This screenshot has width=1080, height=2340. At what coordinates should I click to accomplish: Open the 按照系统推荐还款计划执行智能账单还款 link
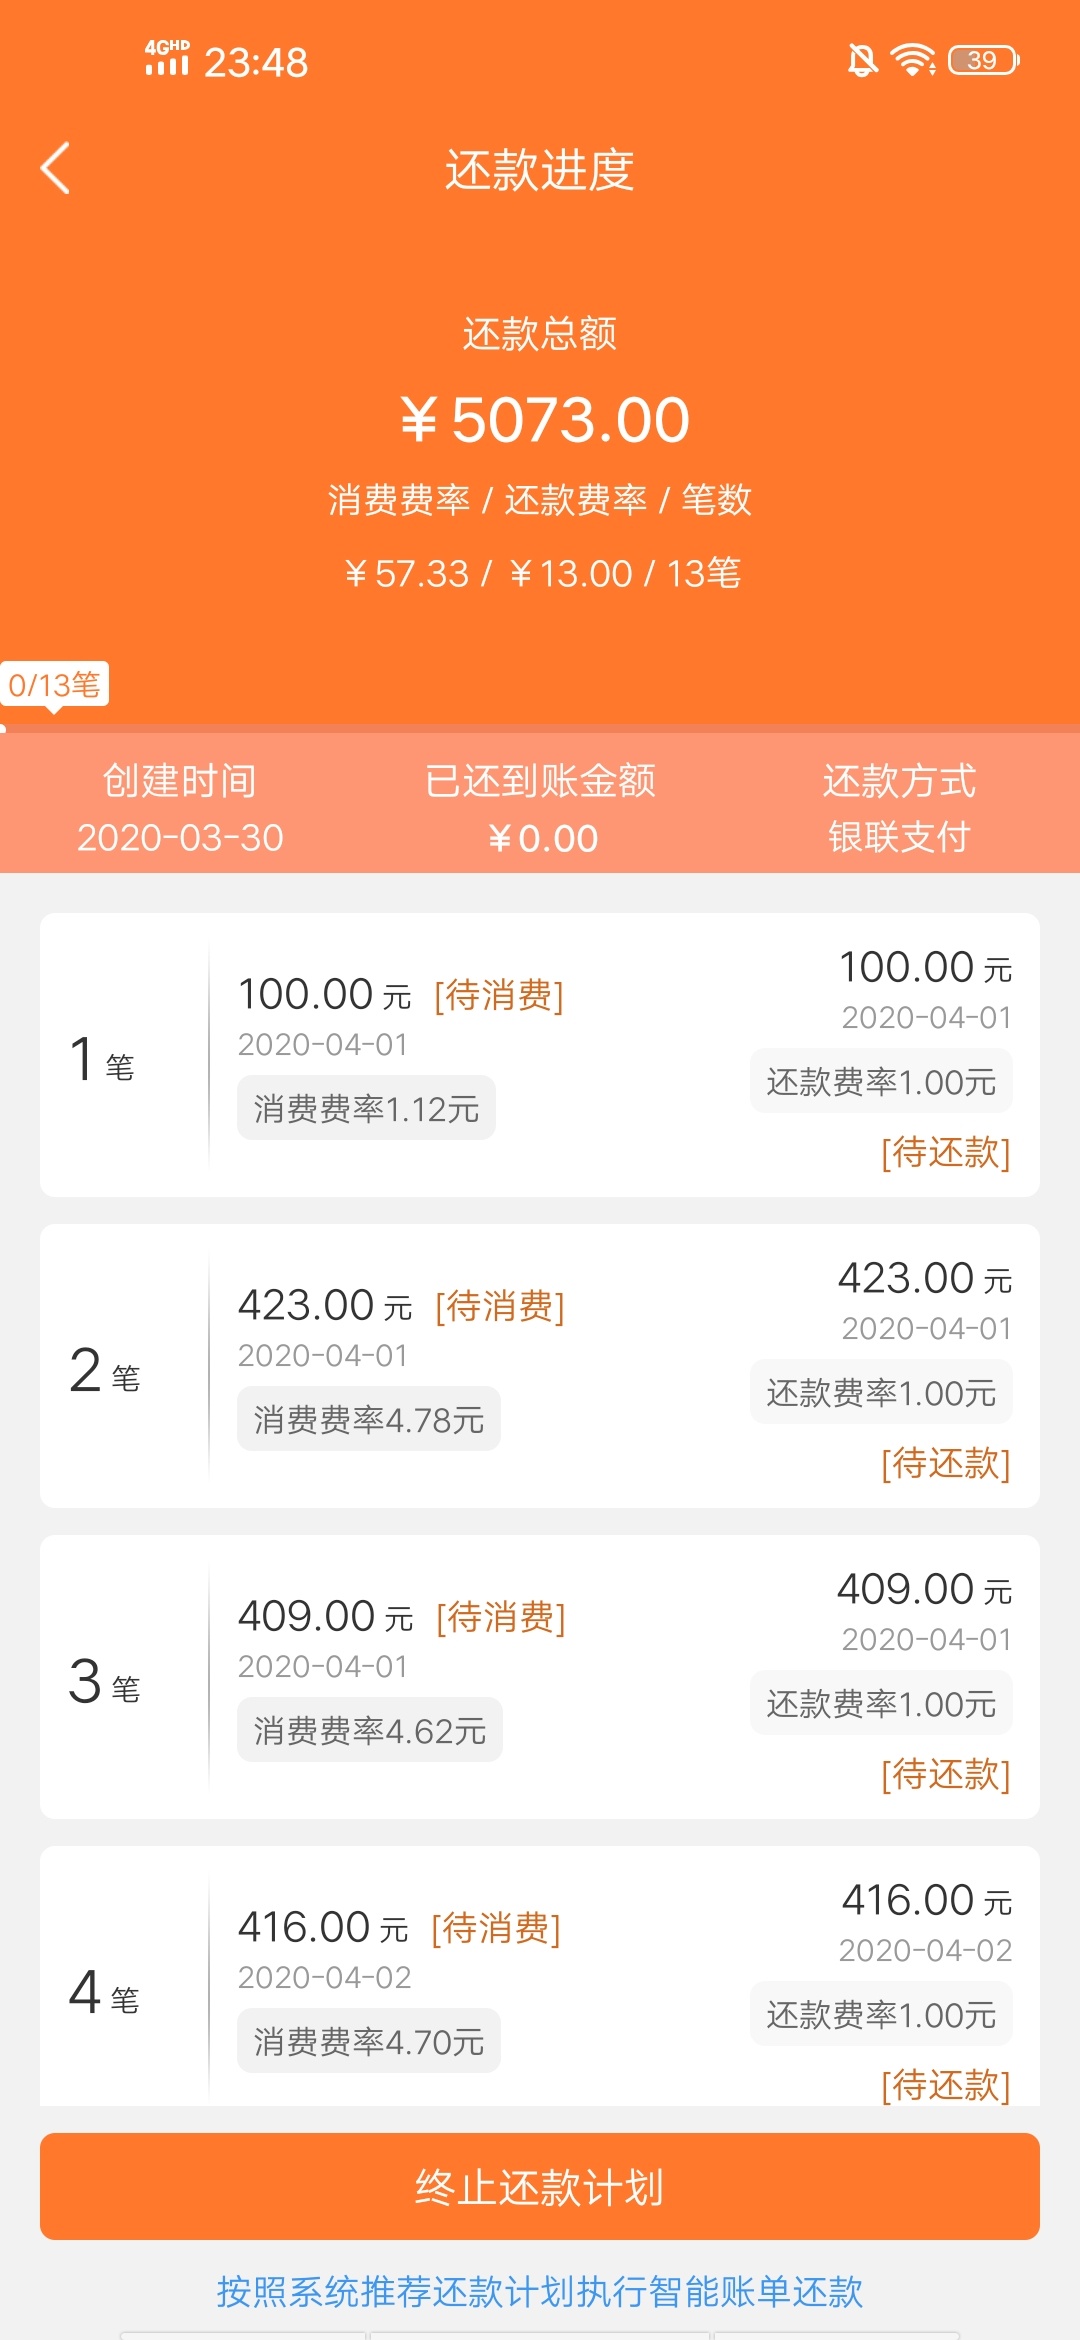pos(540,2291)
